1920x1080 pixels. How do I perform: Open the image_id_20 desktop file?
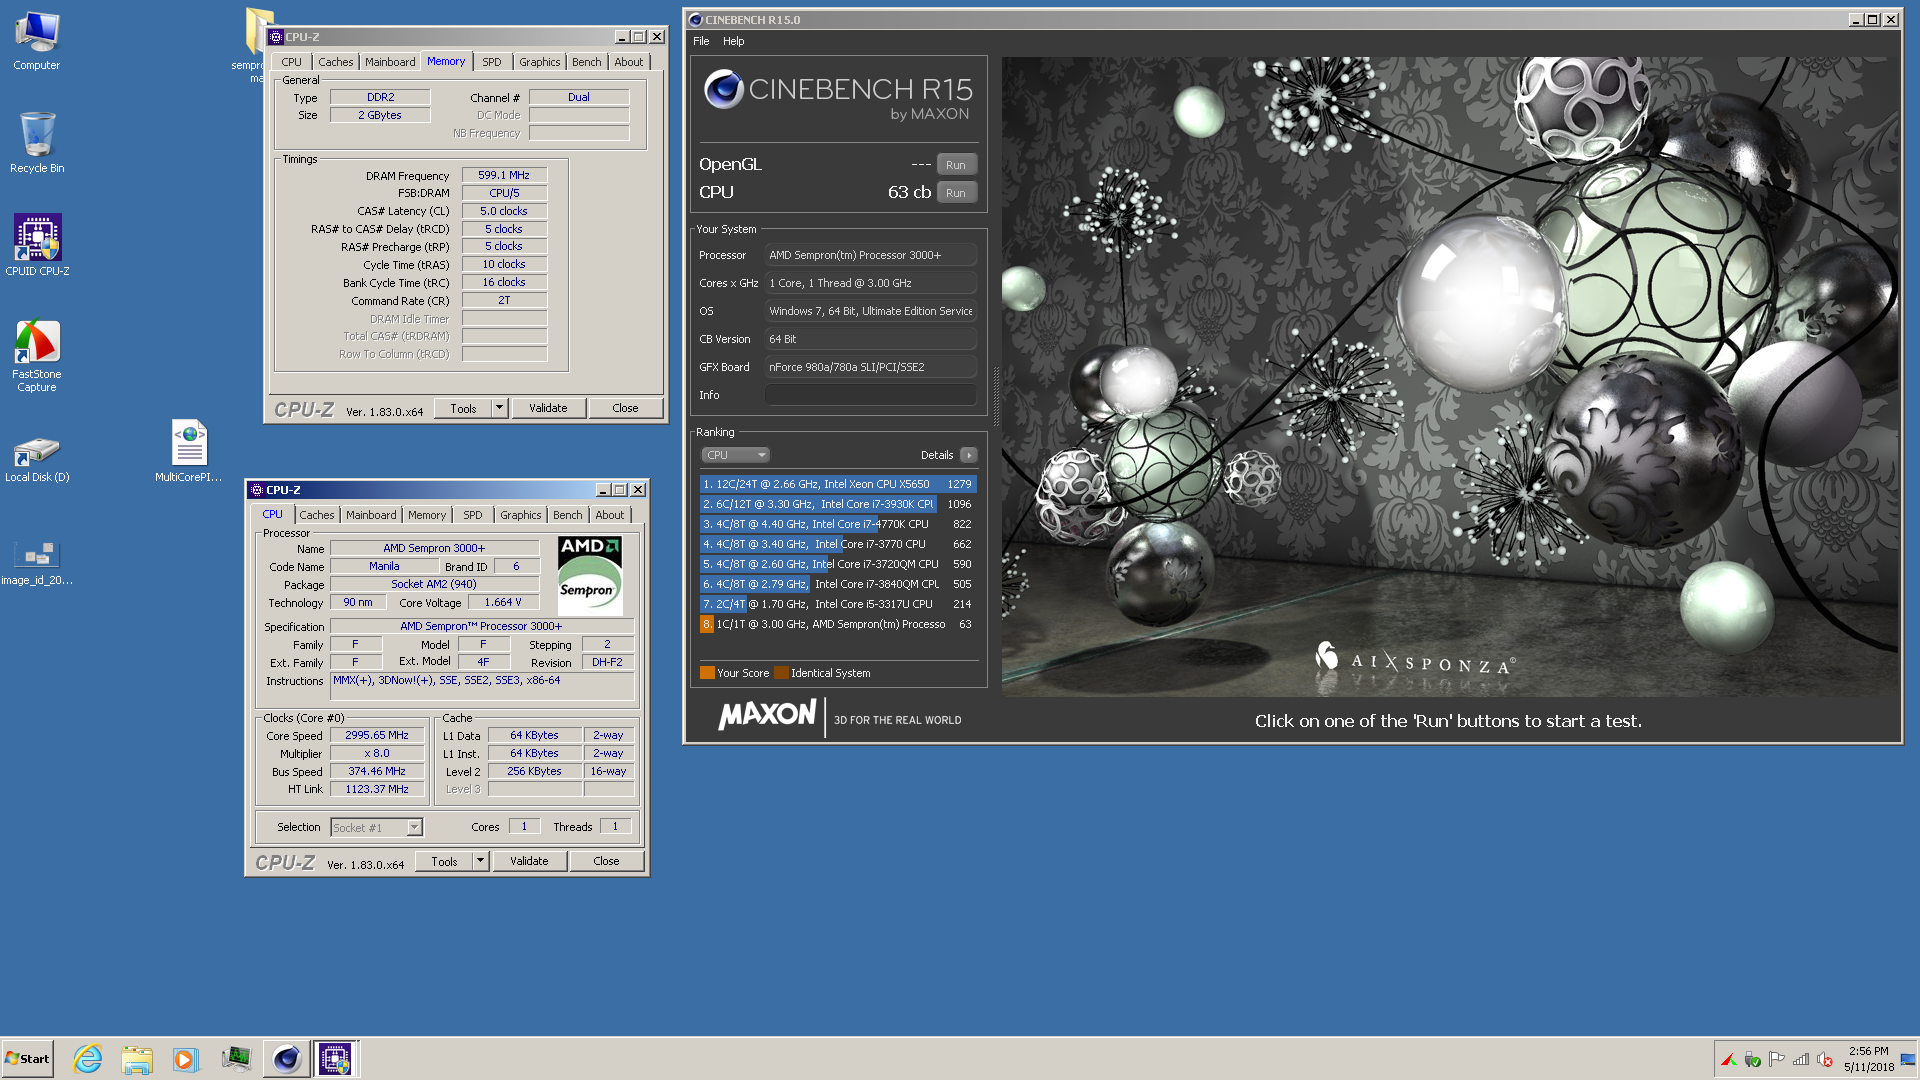pos(37,562)
